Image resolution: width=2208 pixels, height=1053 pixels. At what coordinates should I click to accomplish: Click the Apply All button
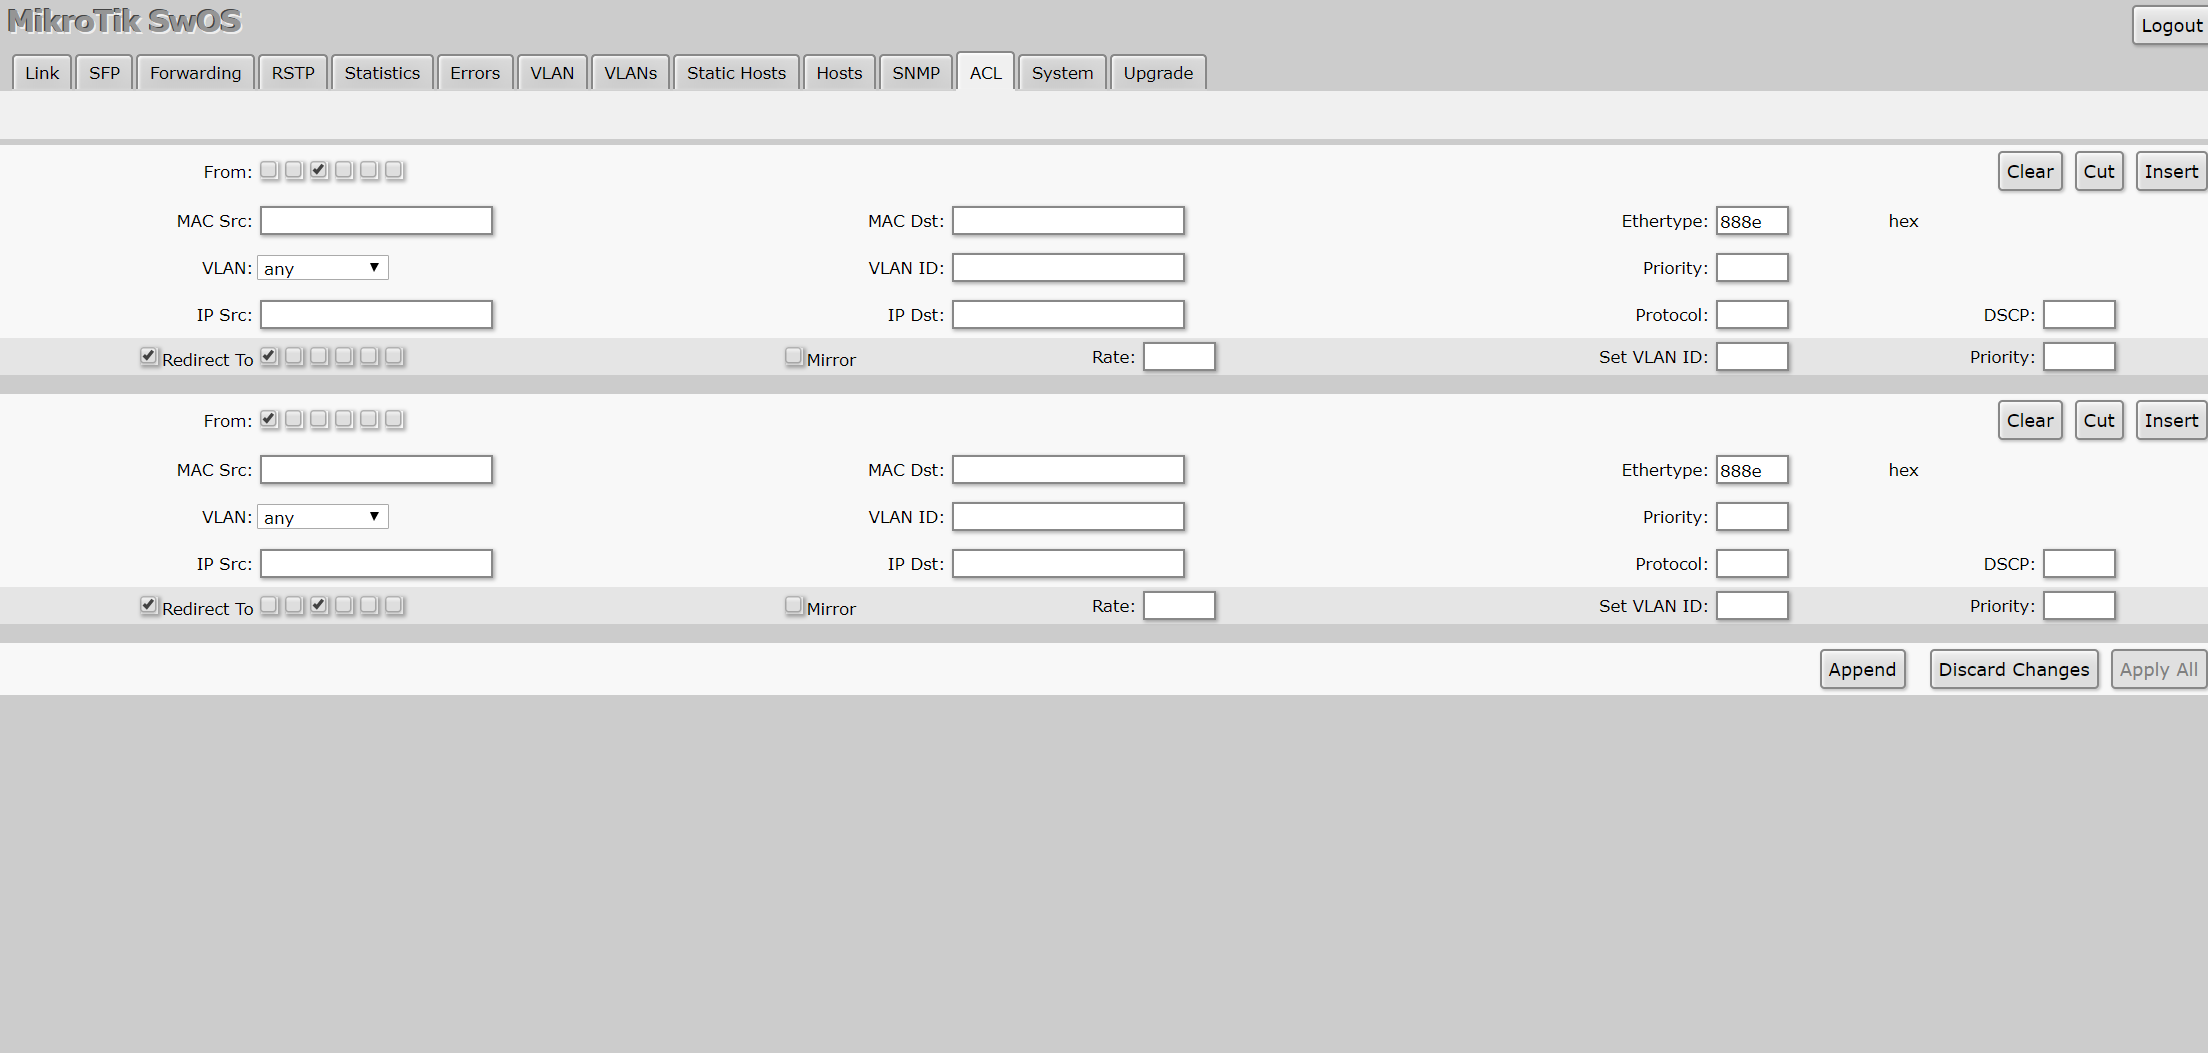point(2159,670)
